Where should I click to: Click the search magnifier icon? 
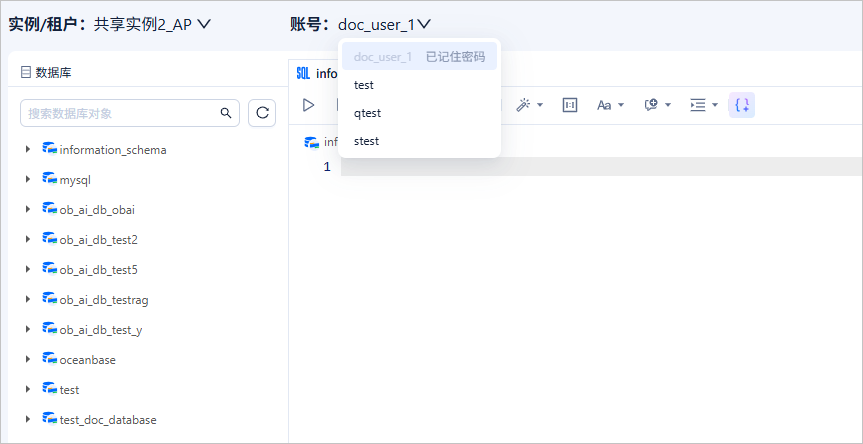[226, 113]
